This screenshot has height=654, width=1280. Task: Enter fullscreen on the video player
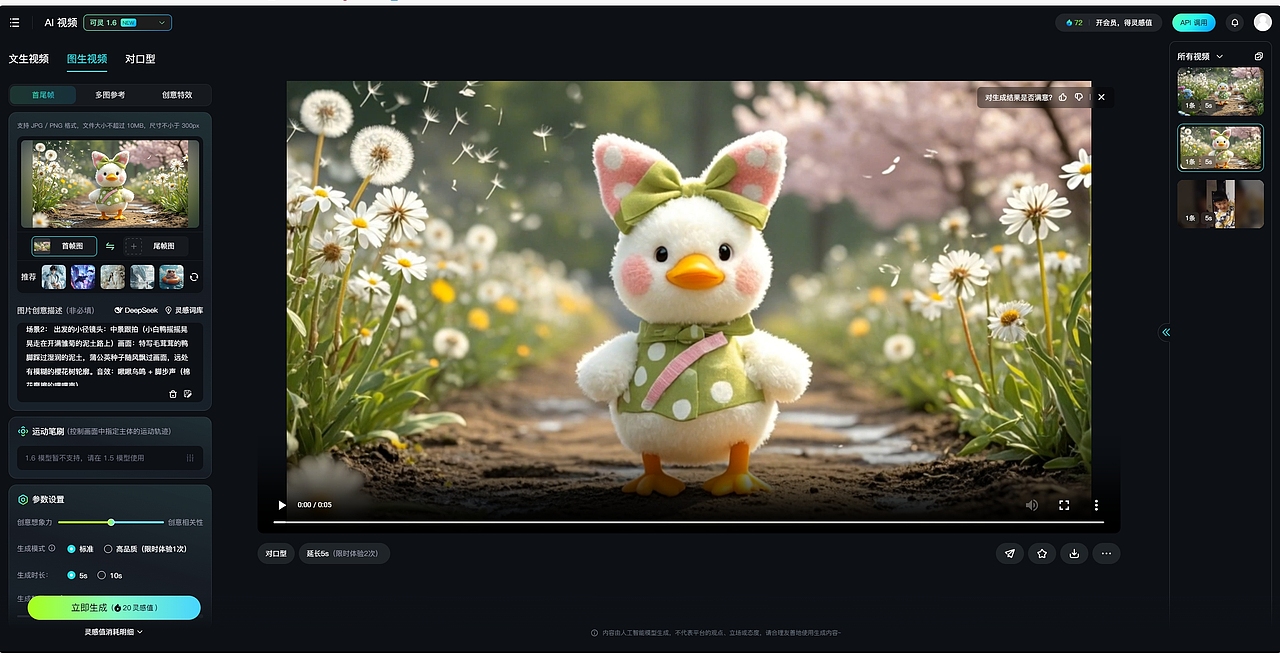[x=1064, y=505]
